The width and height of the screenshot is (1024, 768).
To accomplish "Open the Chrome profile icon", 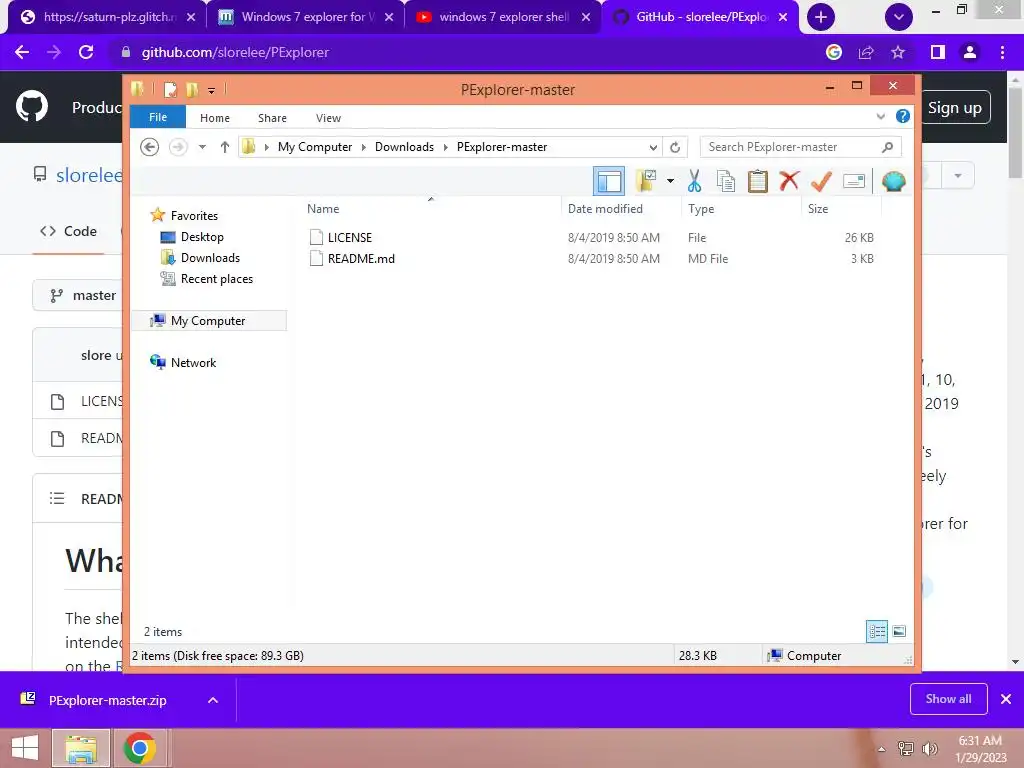I will pyautogui.click(x=970, y=52).
